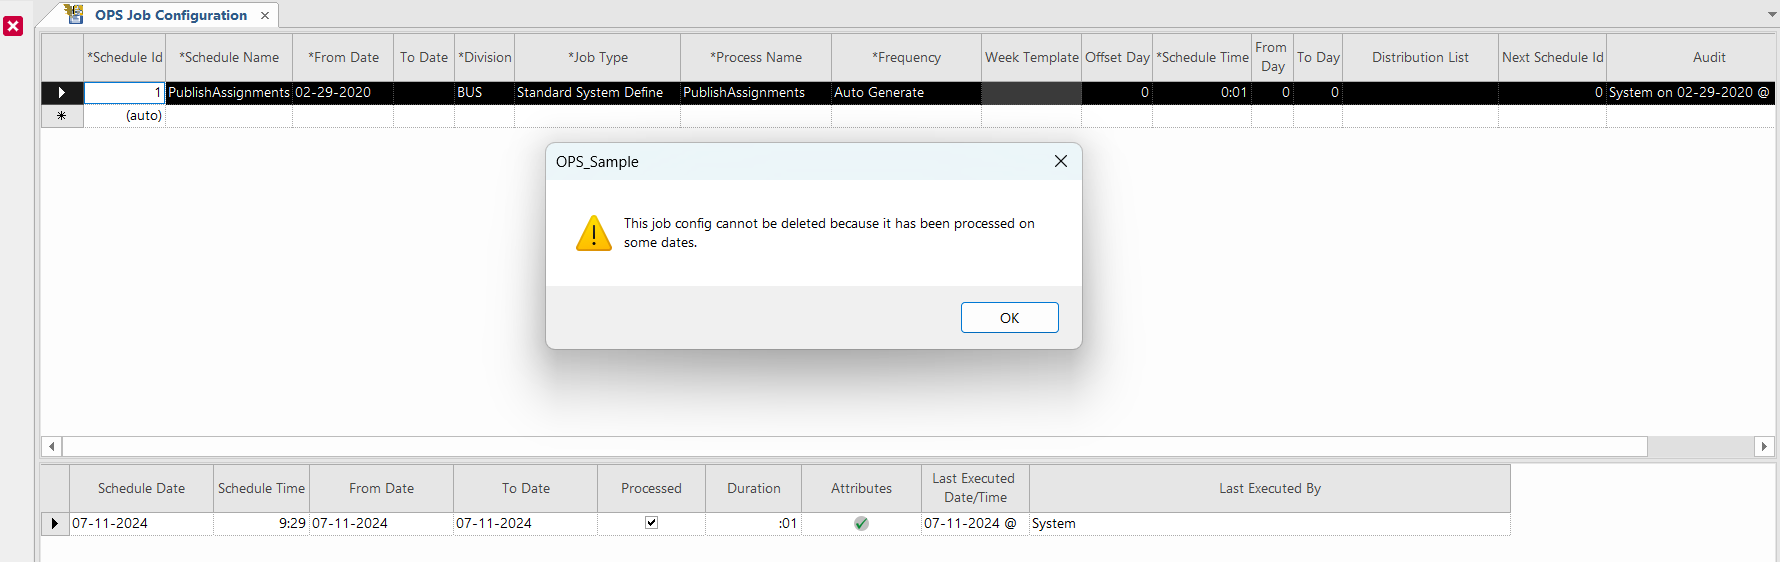Click the warning triangle icon in dialog
This screenshot has width=1780, height=562.
coord(594,233)
